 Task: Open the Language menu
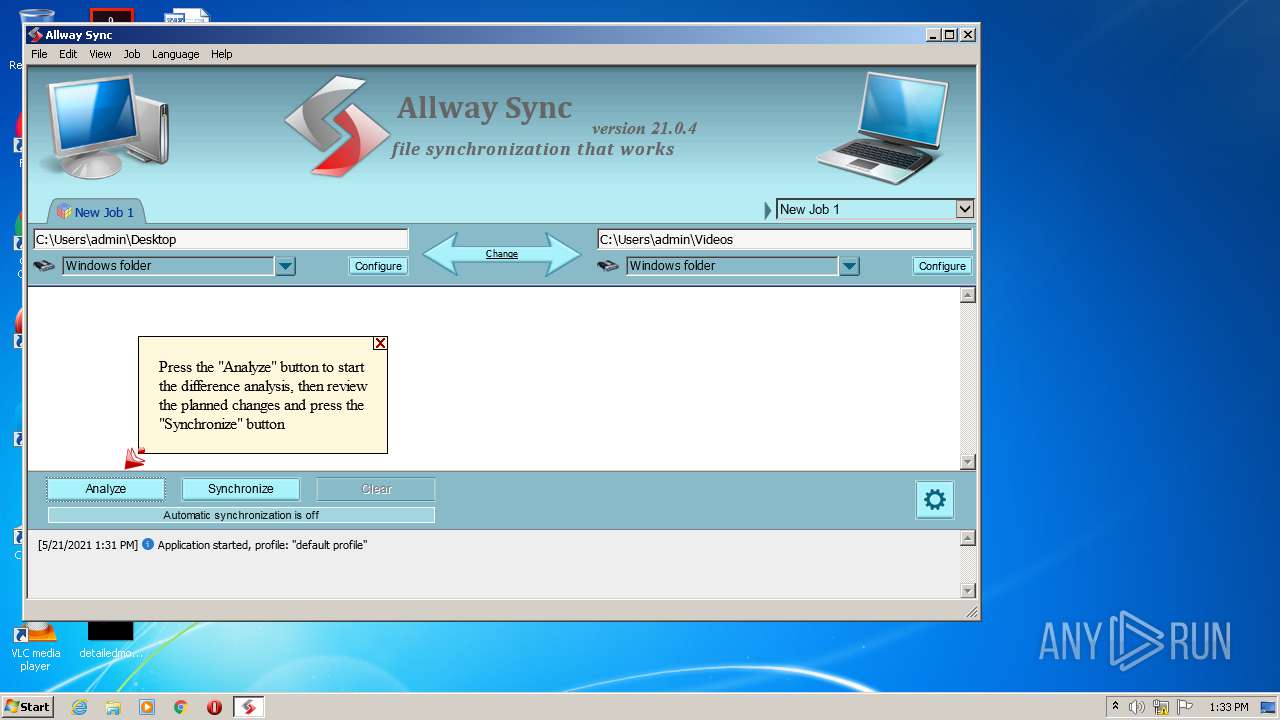(x=176, y=54)
